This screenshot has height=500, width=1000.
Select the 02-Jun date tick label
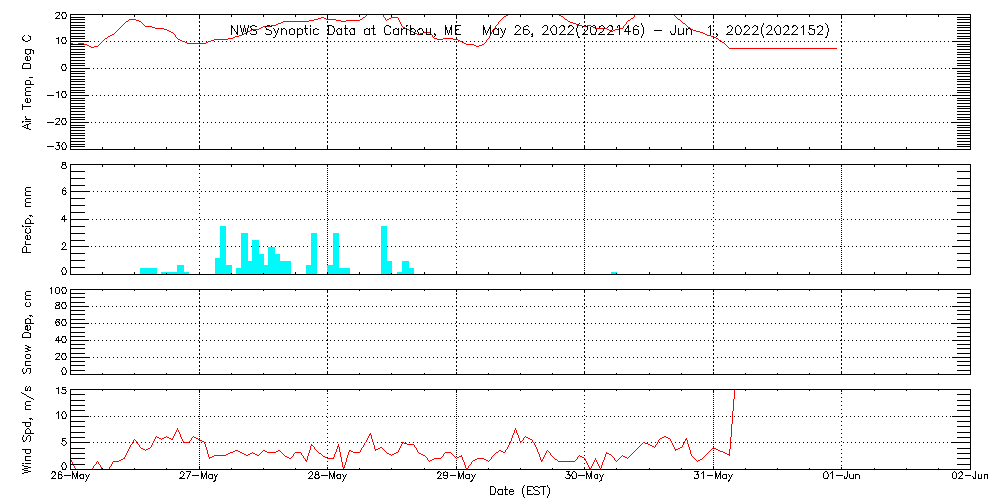[x=968, y=477]
